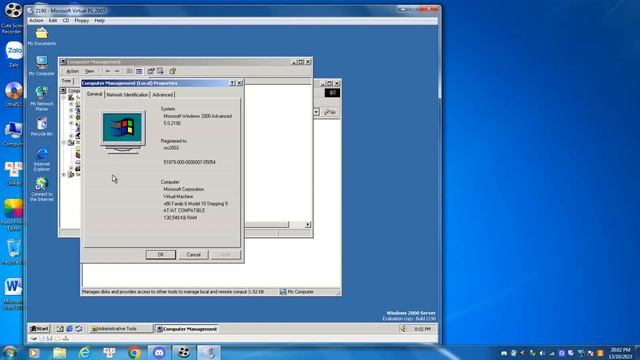This screenshot has width=640, height=360.
Task: Select the Recycle Bin in the virtual machine
Action: pos(42,126)
